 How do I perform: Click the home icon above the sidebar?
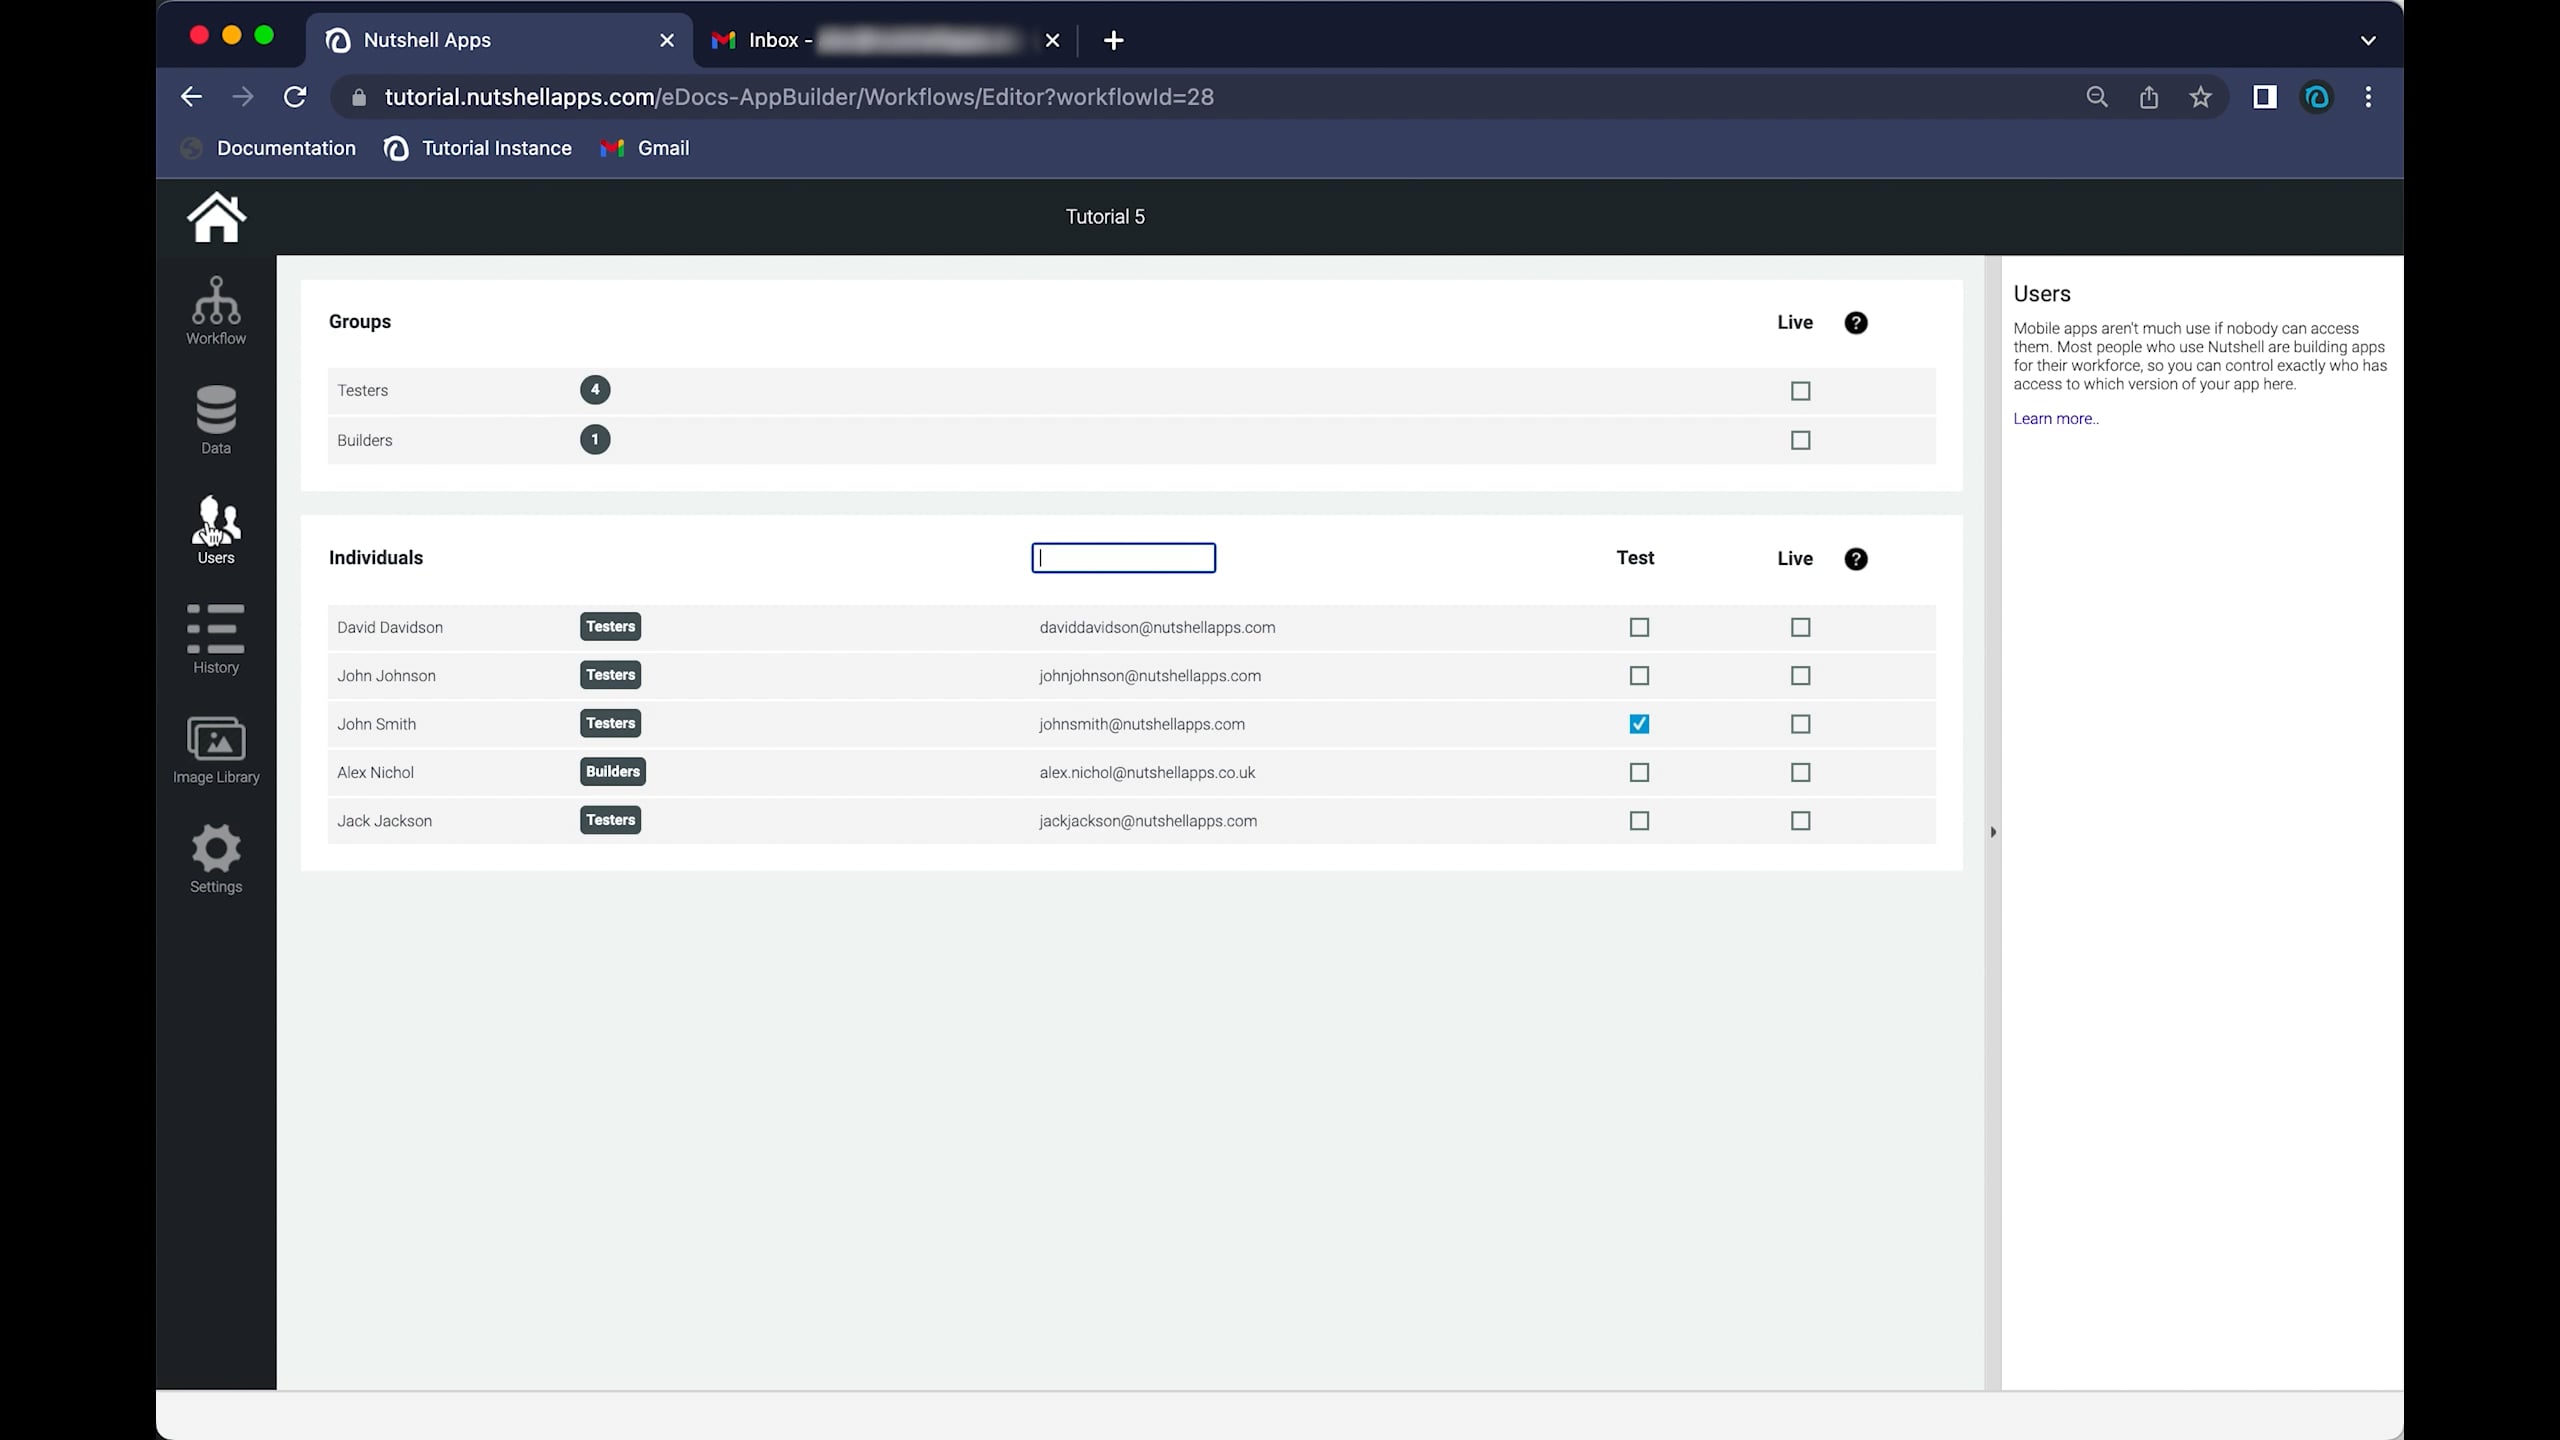coord(216,217)
